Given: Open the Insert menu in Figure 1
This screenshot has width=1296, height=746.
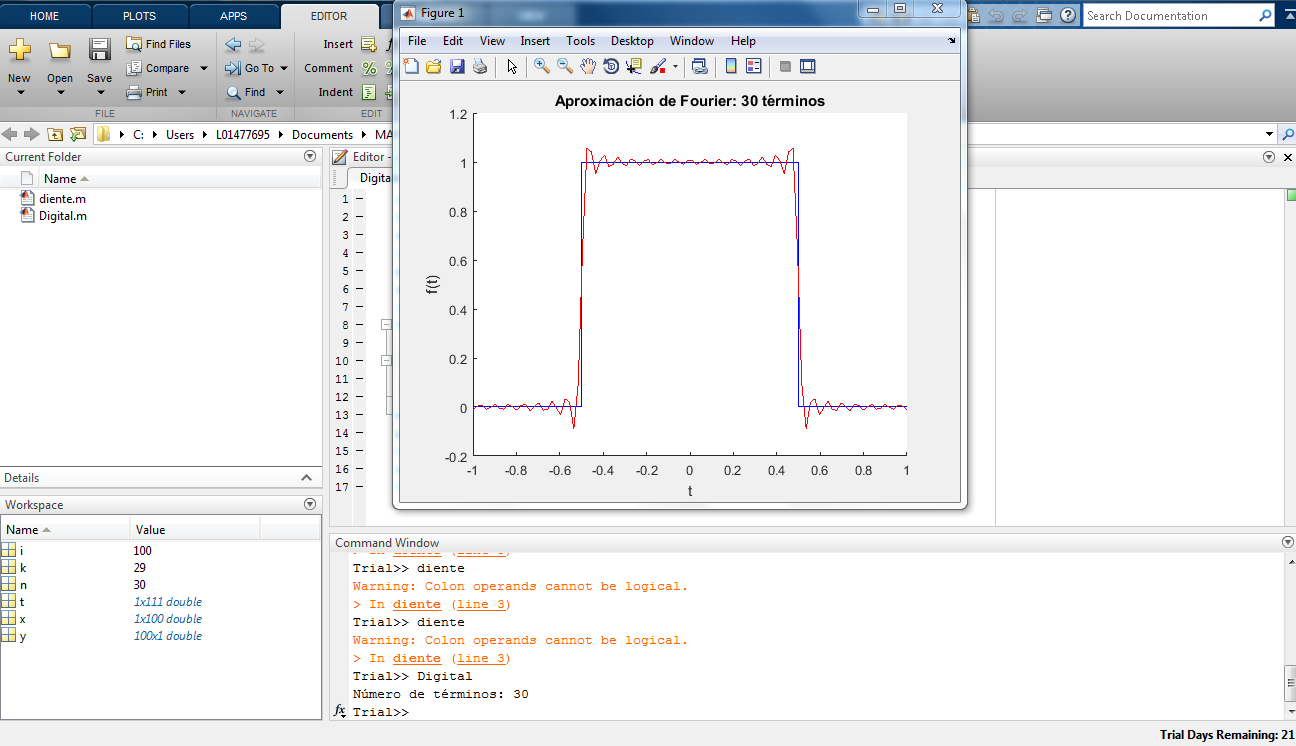Looking at the screenshot, I should pyautogui.click(x=535, y=41).
